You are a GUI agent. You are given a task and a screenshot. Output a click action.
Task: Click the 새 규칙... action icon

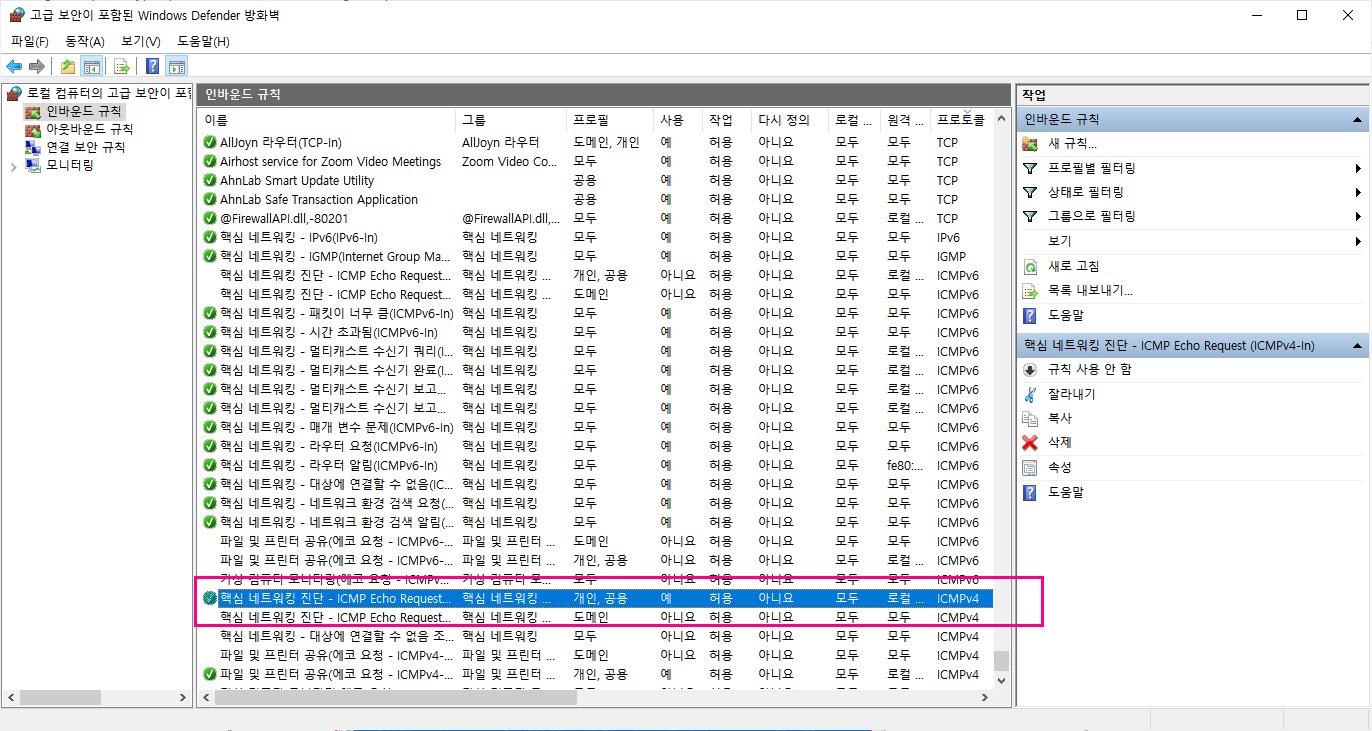pyautogui.click(x=1031, y=144)
